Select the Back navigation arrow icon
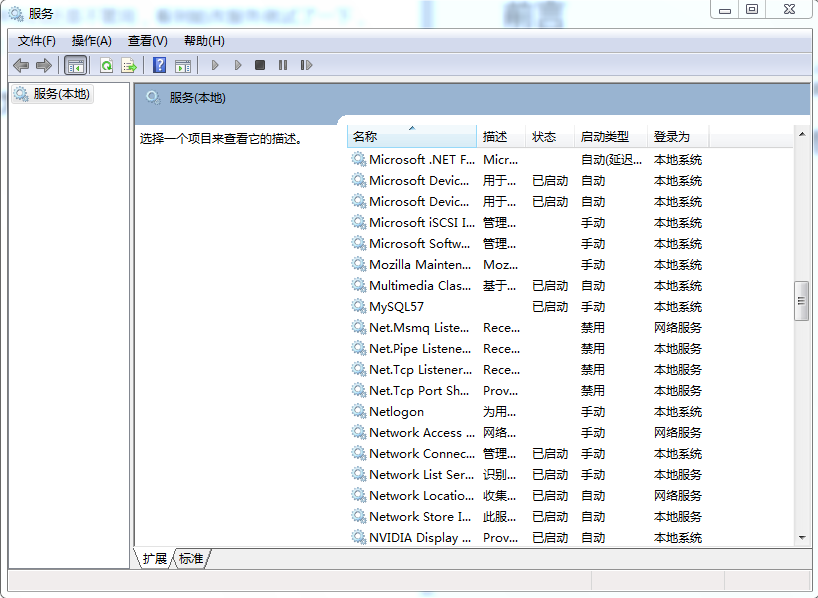This screenshot has width=818, height=598. click(21, 64)
